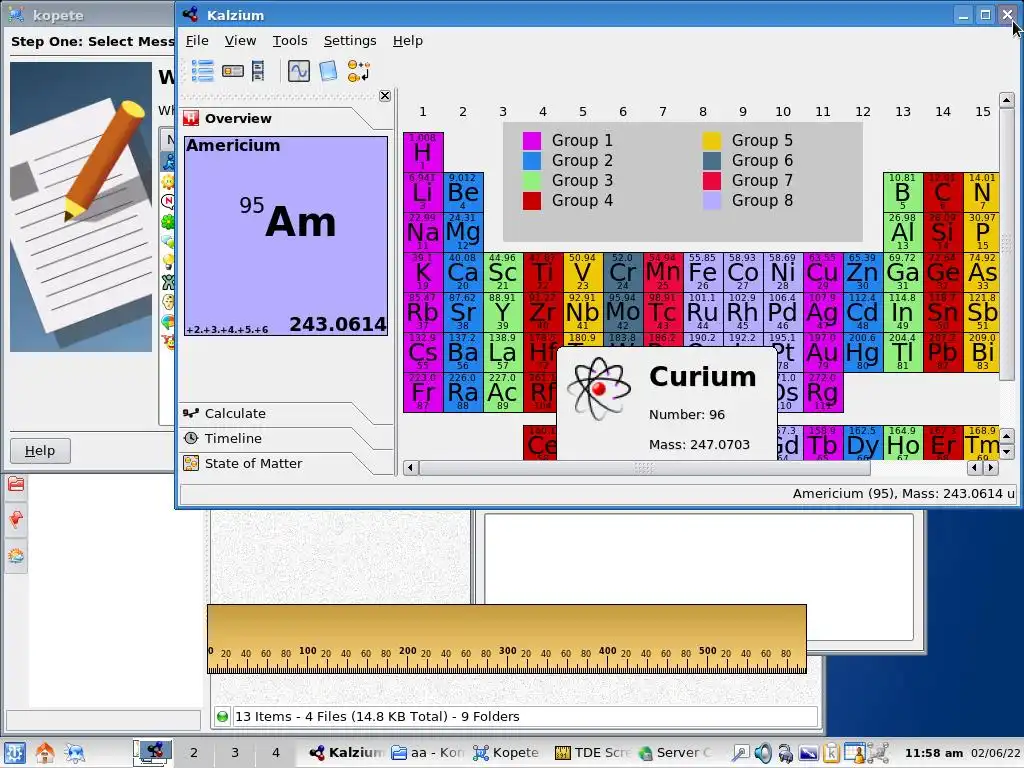Click the left arrow of horizontal scrollbar
The image size is (1024, 768).
click(x=411, y=468)
